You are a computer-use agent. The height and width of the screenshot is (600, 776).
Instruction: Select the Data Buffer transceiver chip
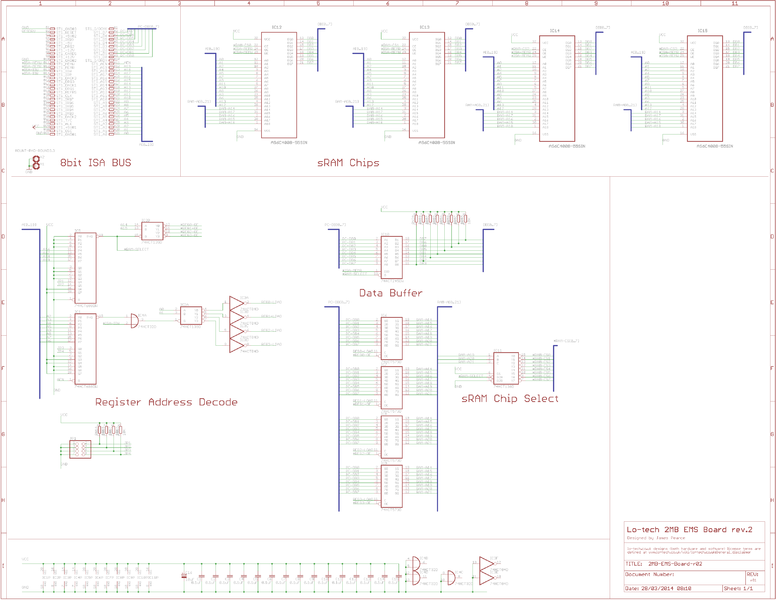391,257
